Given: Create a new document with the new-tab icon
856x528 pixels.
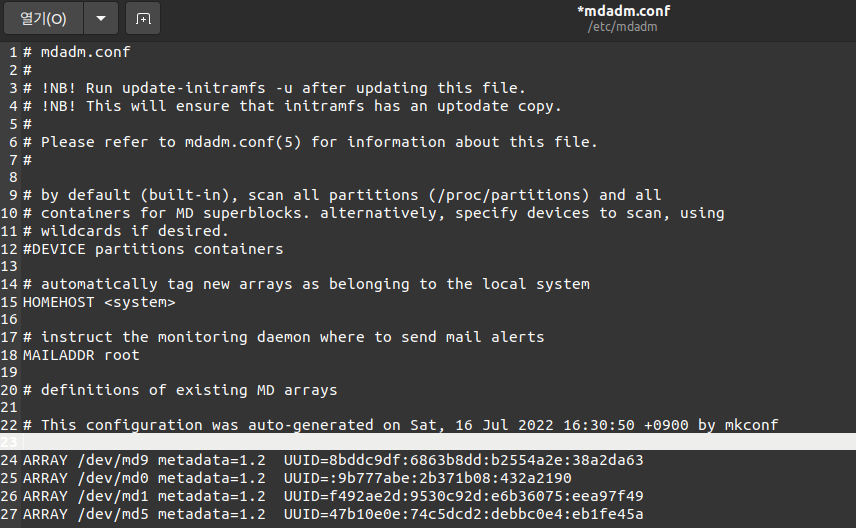Looking at the screenshot, I should (x=143, y=19).
